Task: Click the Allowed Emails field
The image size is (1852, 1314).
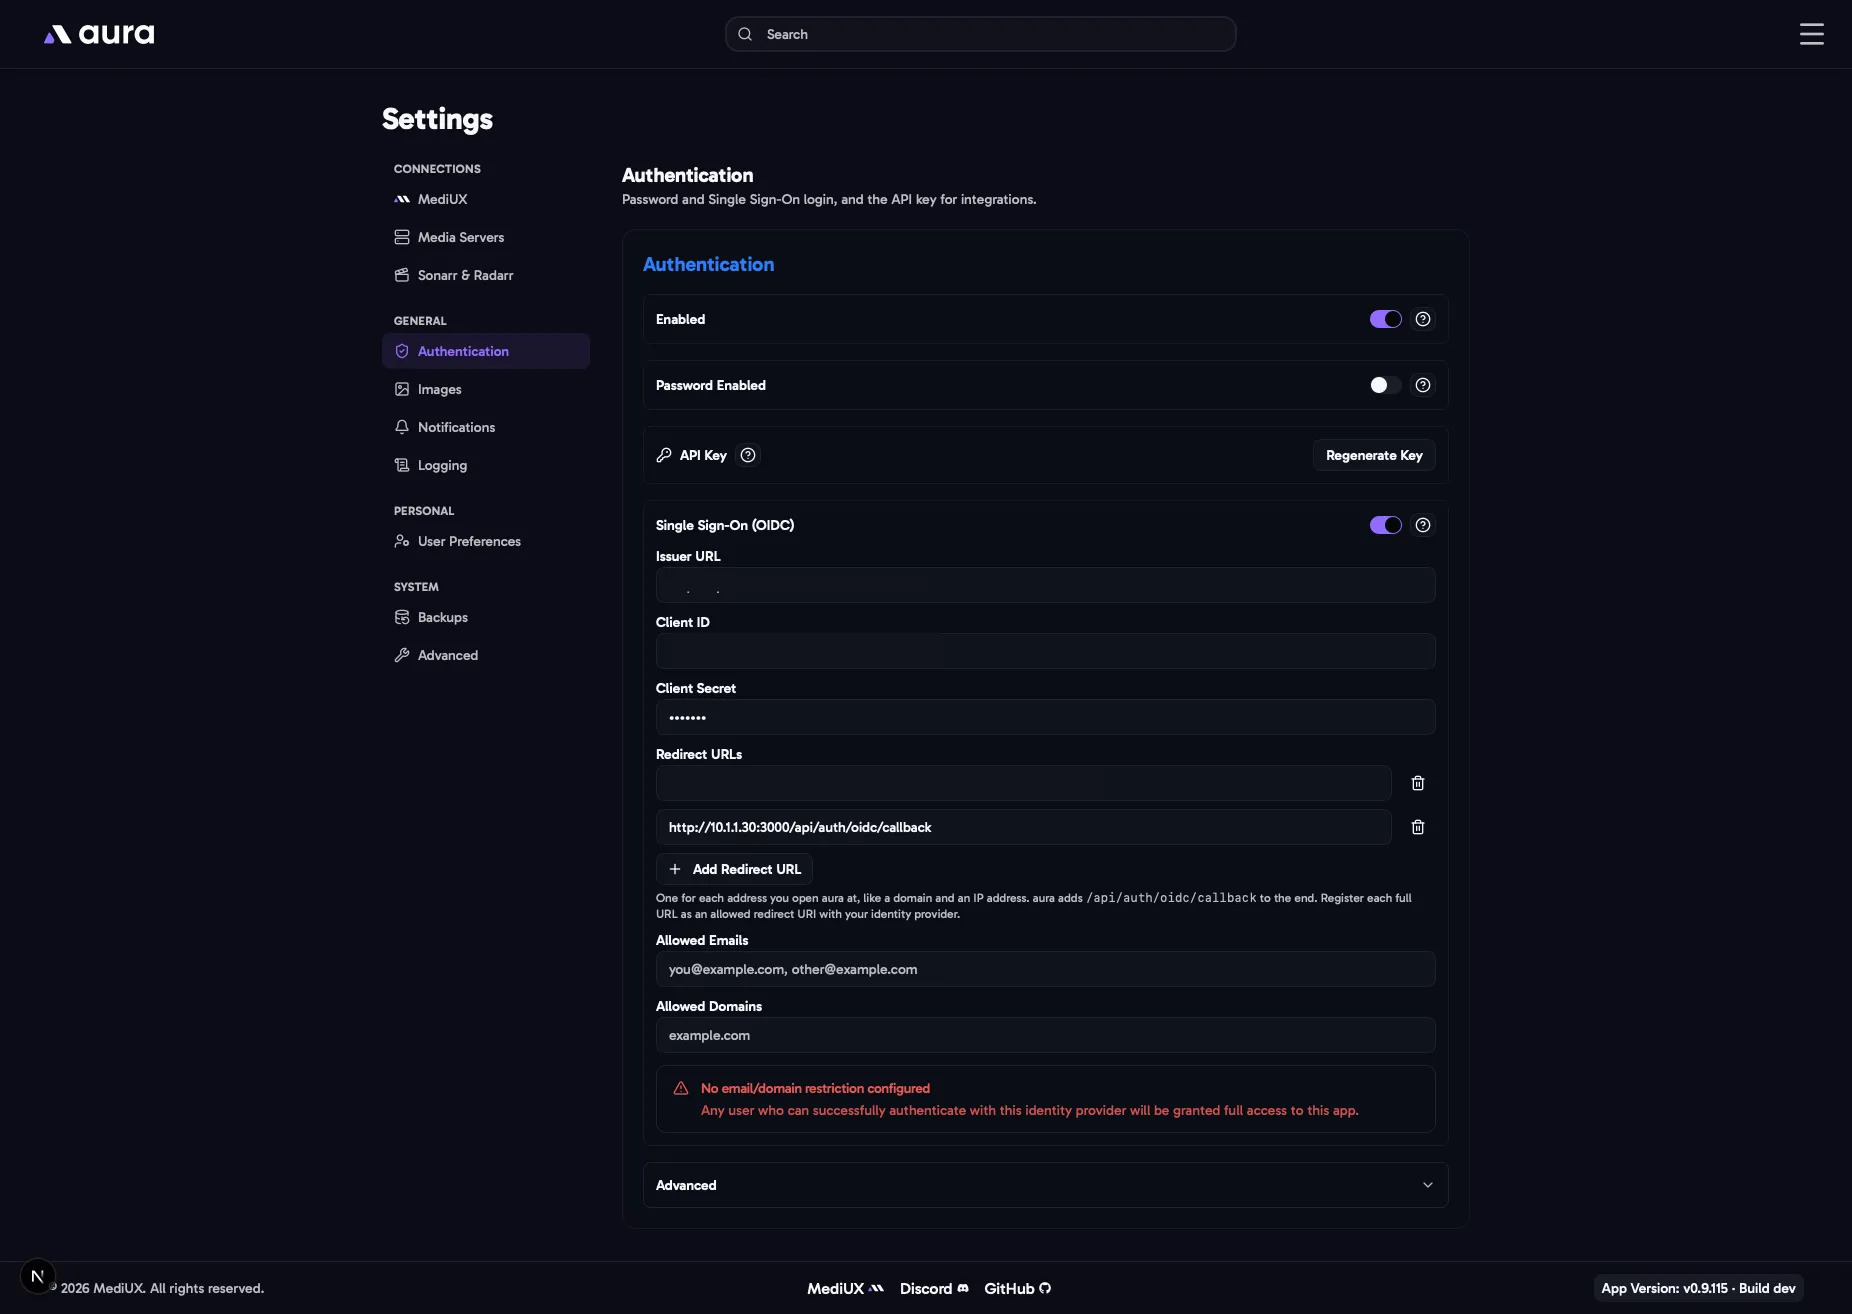Action: [x=1045, y=969]
